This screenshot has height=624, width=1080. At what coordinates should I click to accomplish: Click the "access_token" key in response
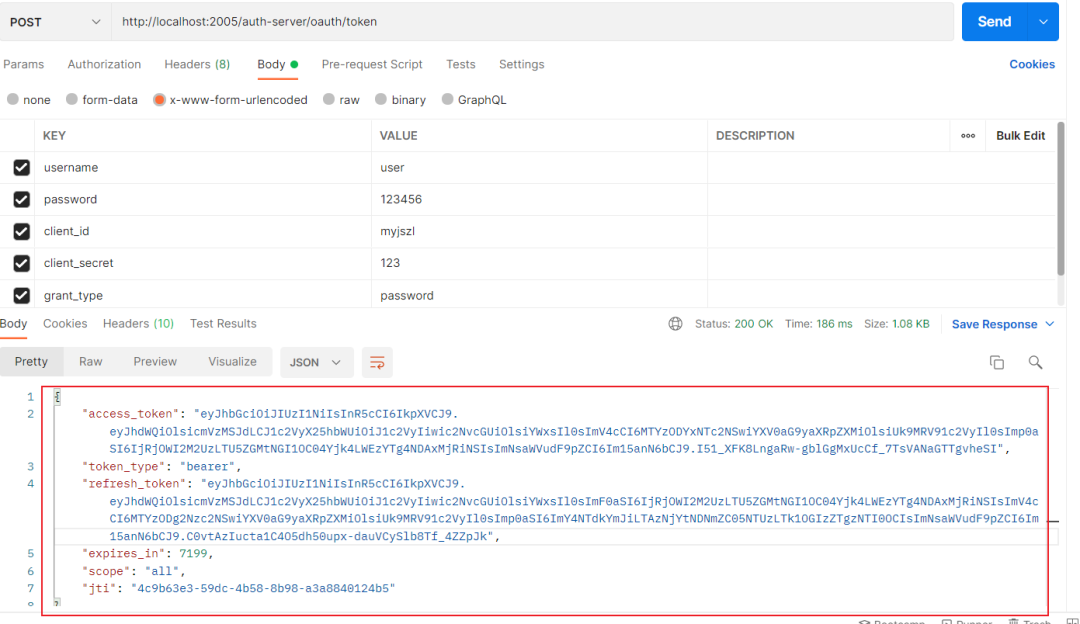click(131, 414)
